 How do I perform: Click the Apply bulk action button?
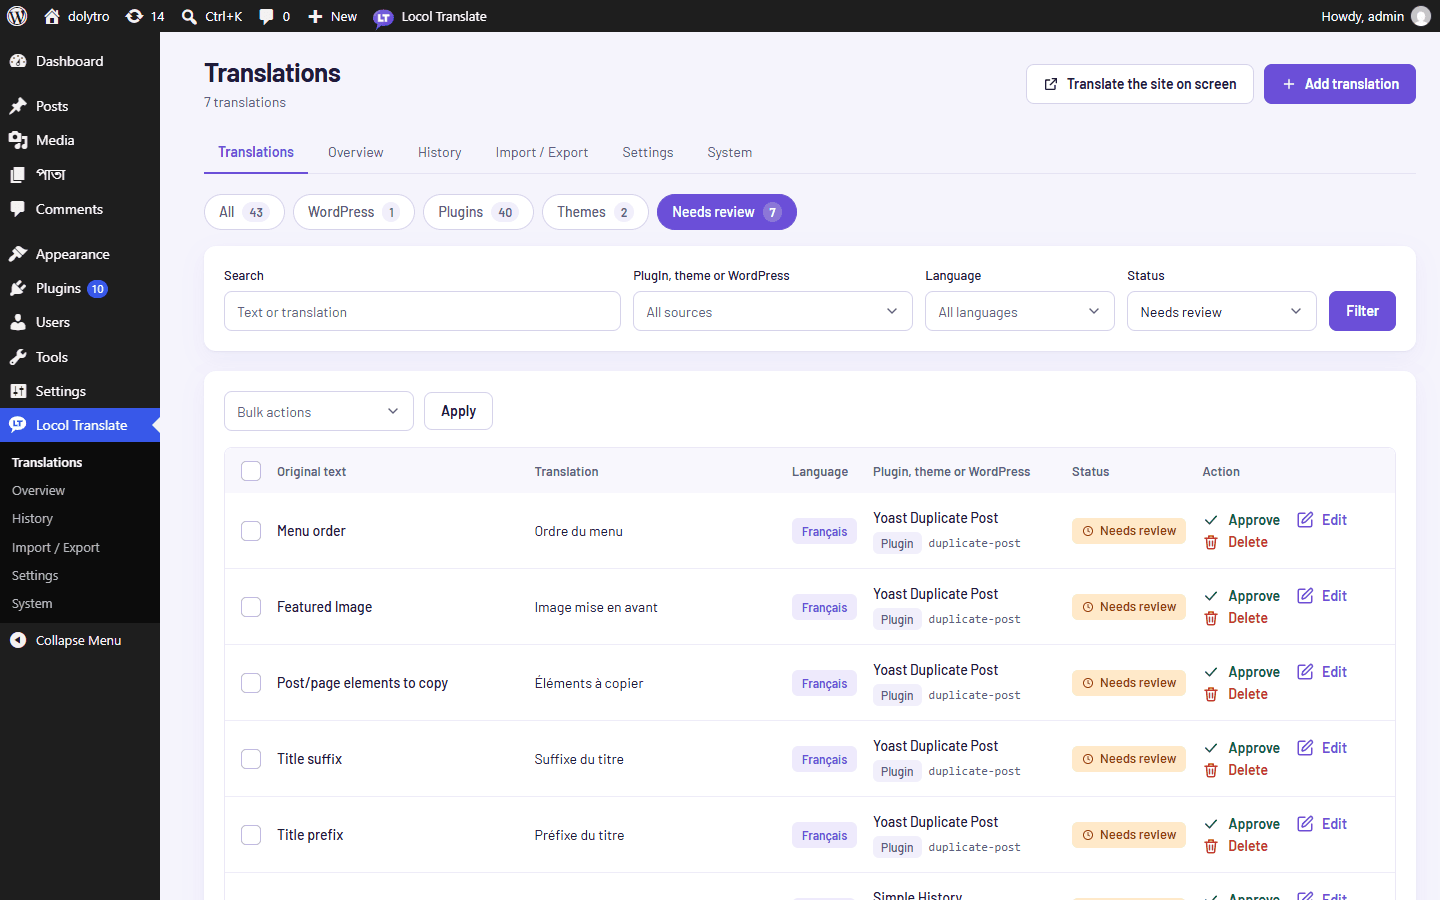[x=458, y=411]
